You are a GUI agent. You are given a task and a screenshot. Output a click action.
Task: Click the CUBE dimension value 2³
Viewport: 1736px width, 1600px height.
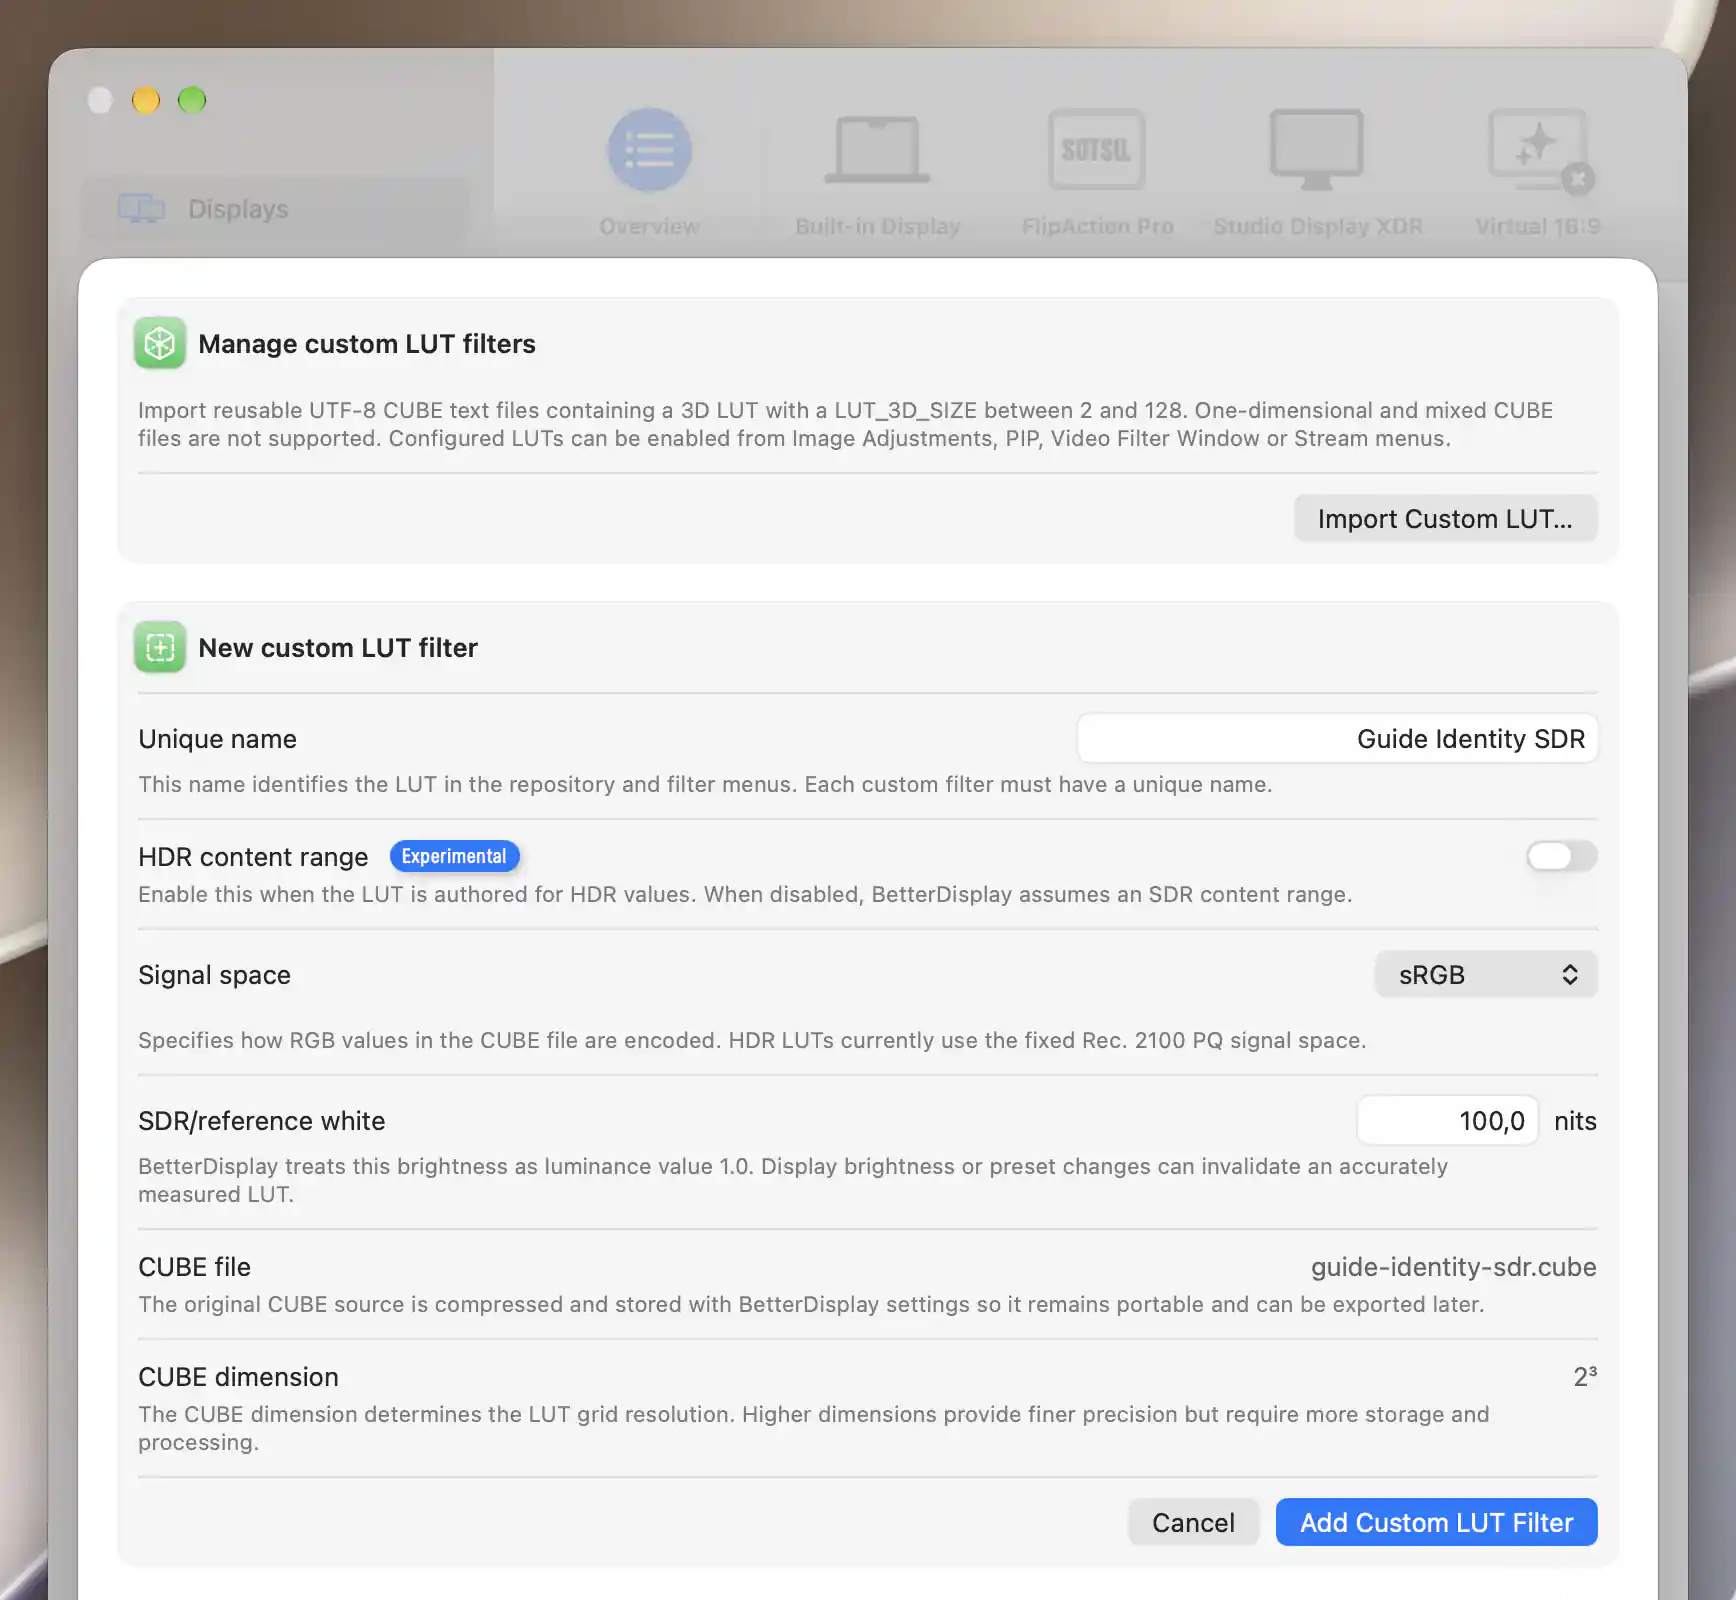coord(1585,1377)
